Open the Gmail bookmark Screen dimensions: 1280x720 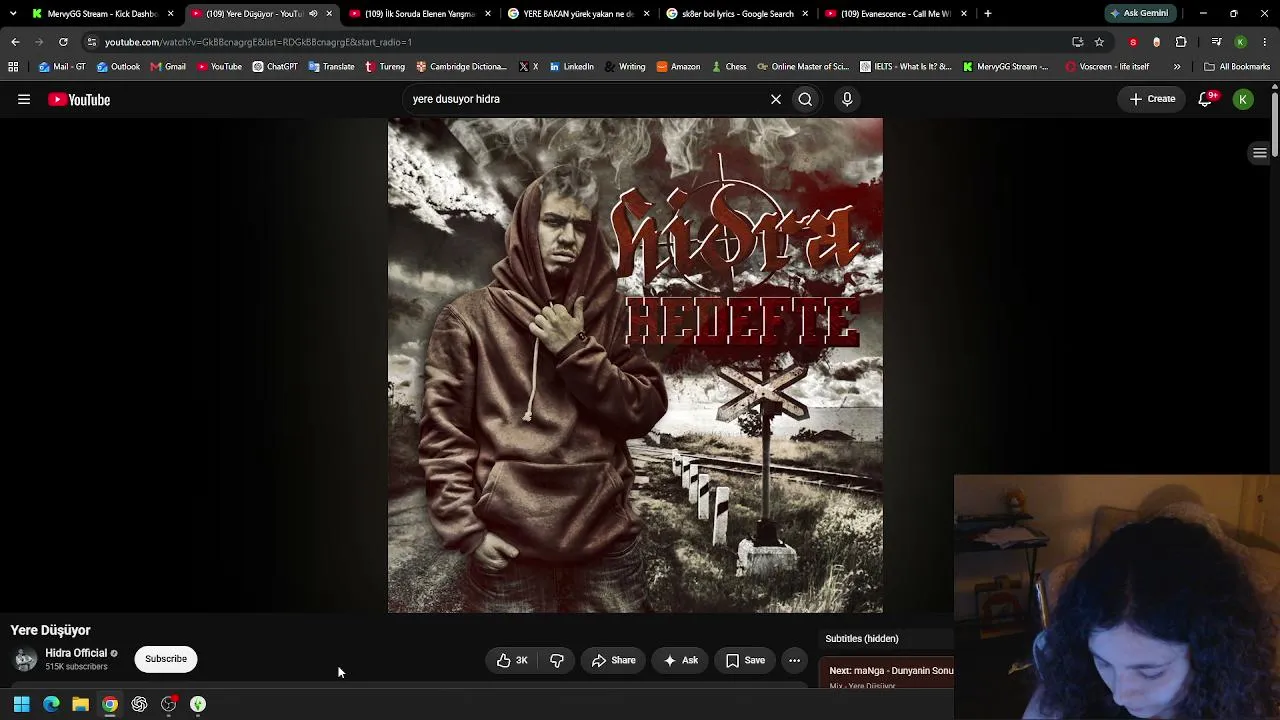(168, 67)
